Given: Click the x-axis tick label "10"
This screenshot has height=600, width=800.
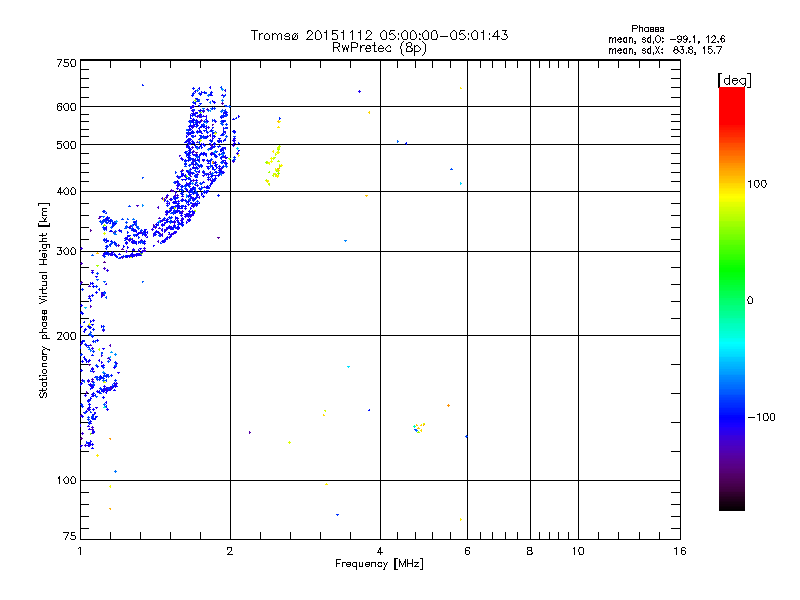Looking at the screenshot, I should coord(578,551).
